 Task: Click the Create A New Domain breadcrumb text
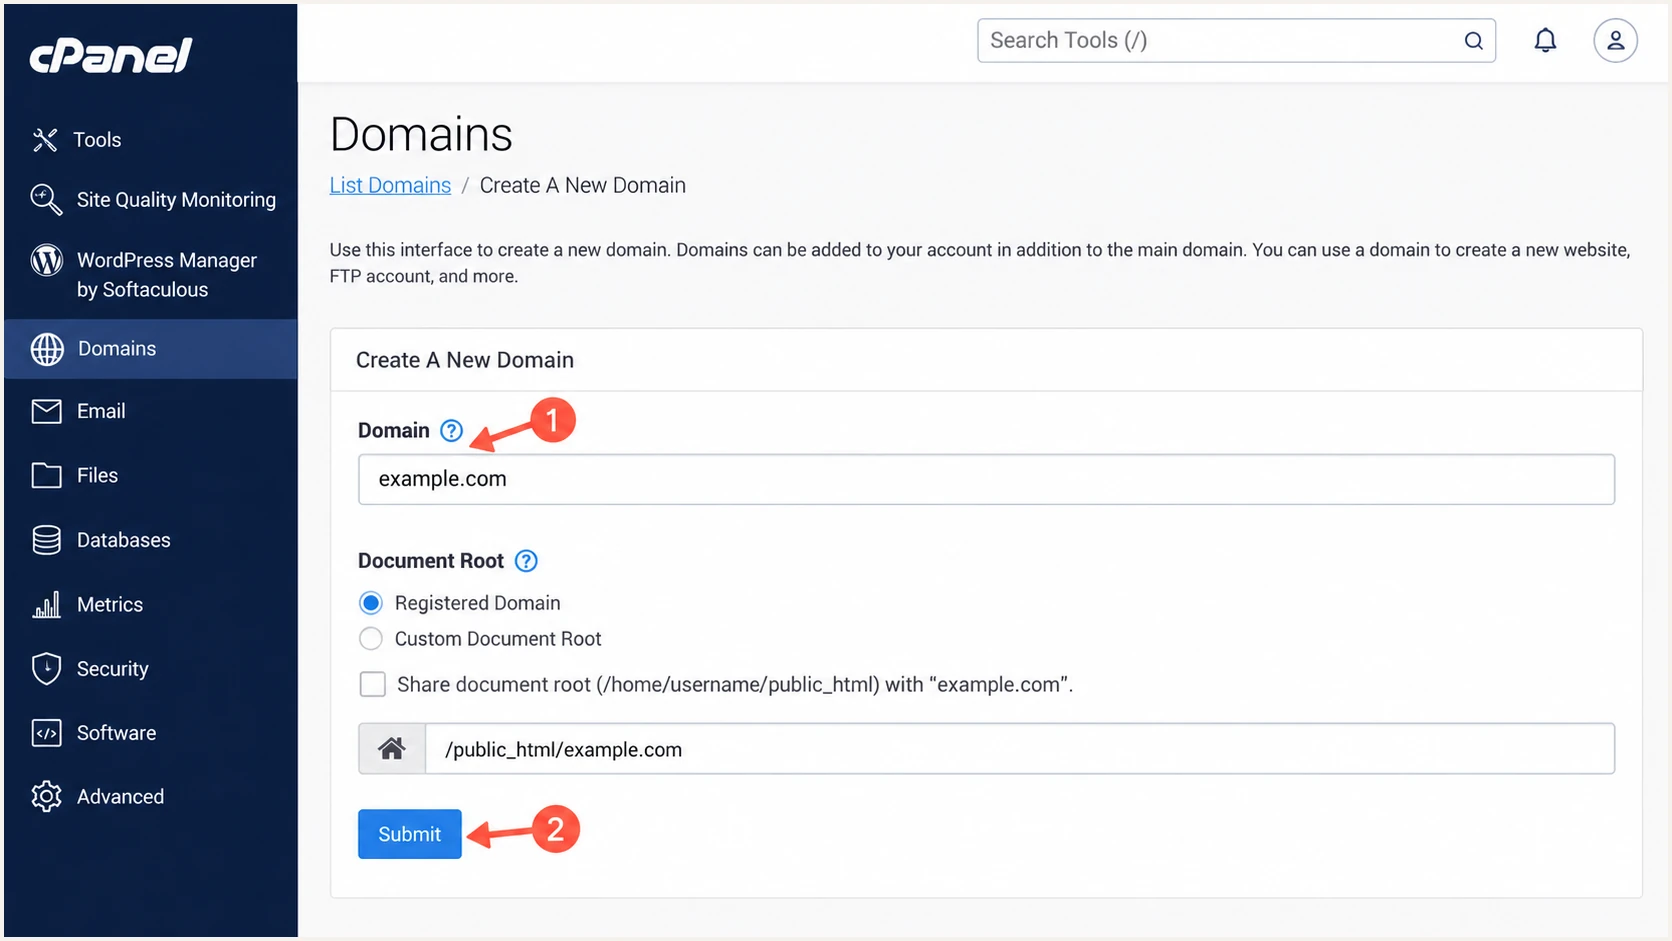583,186
